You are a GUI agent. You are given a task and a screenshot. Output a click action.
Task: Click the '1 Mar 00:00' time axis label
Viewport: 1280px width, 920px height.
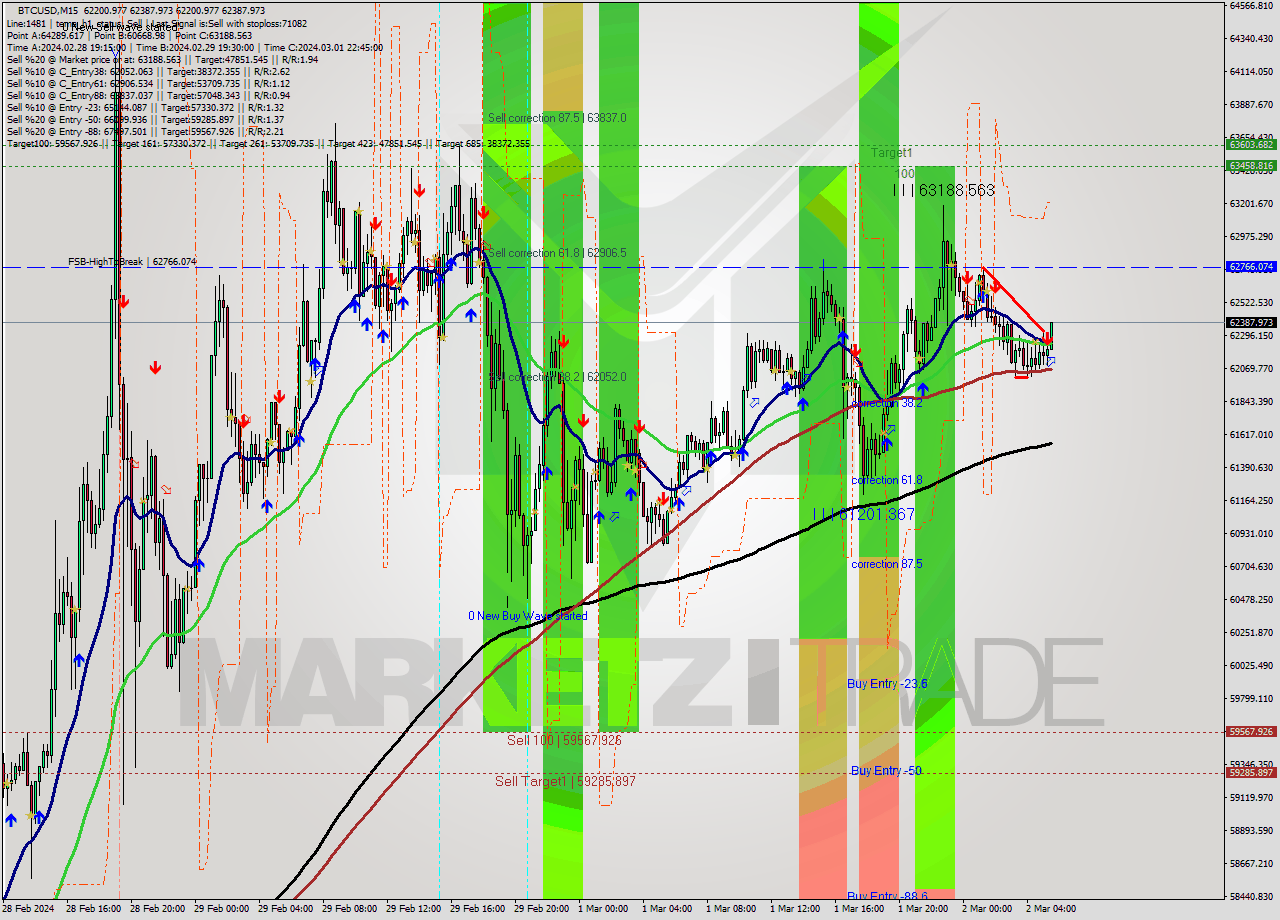(x=604, y=909)
